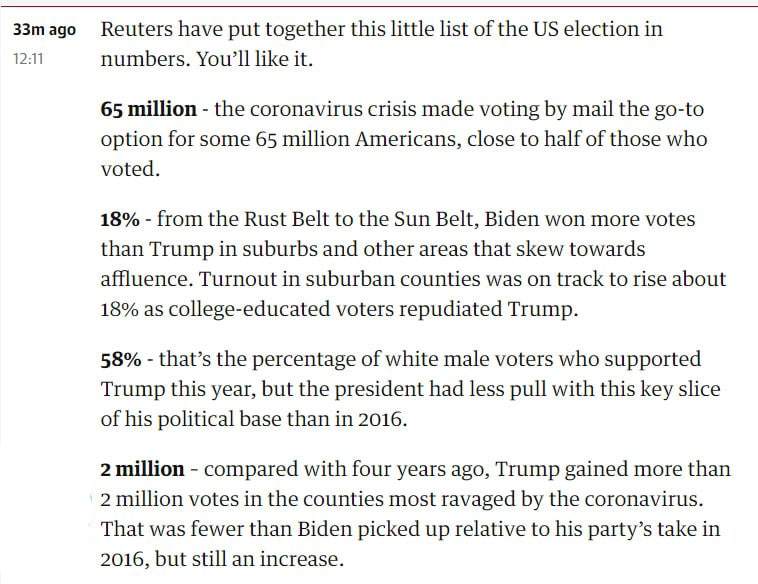Click "2016, but still an increase." line
758x584 pixels.
point(222,559)
